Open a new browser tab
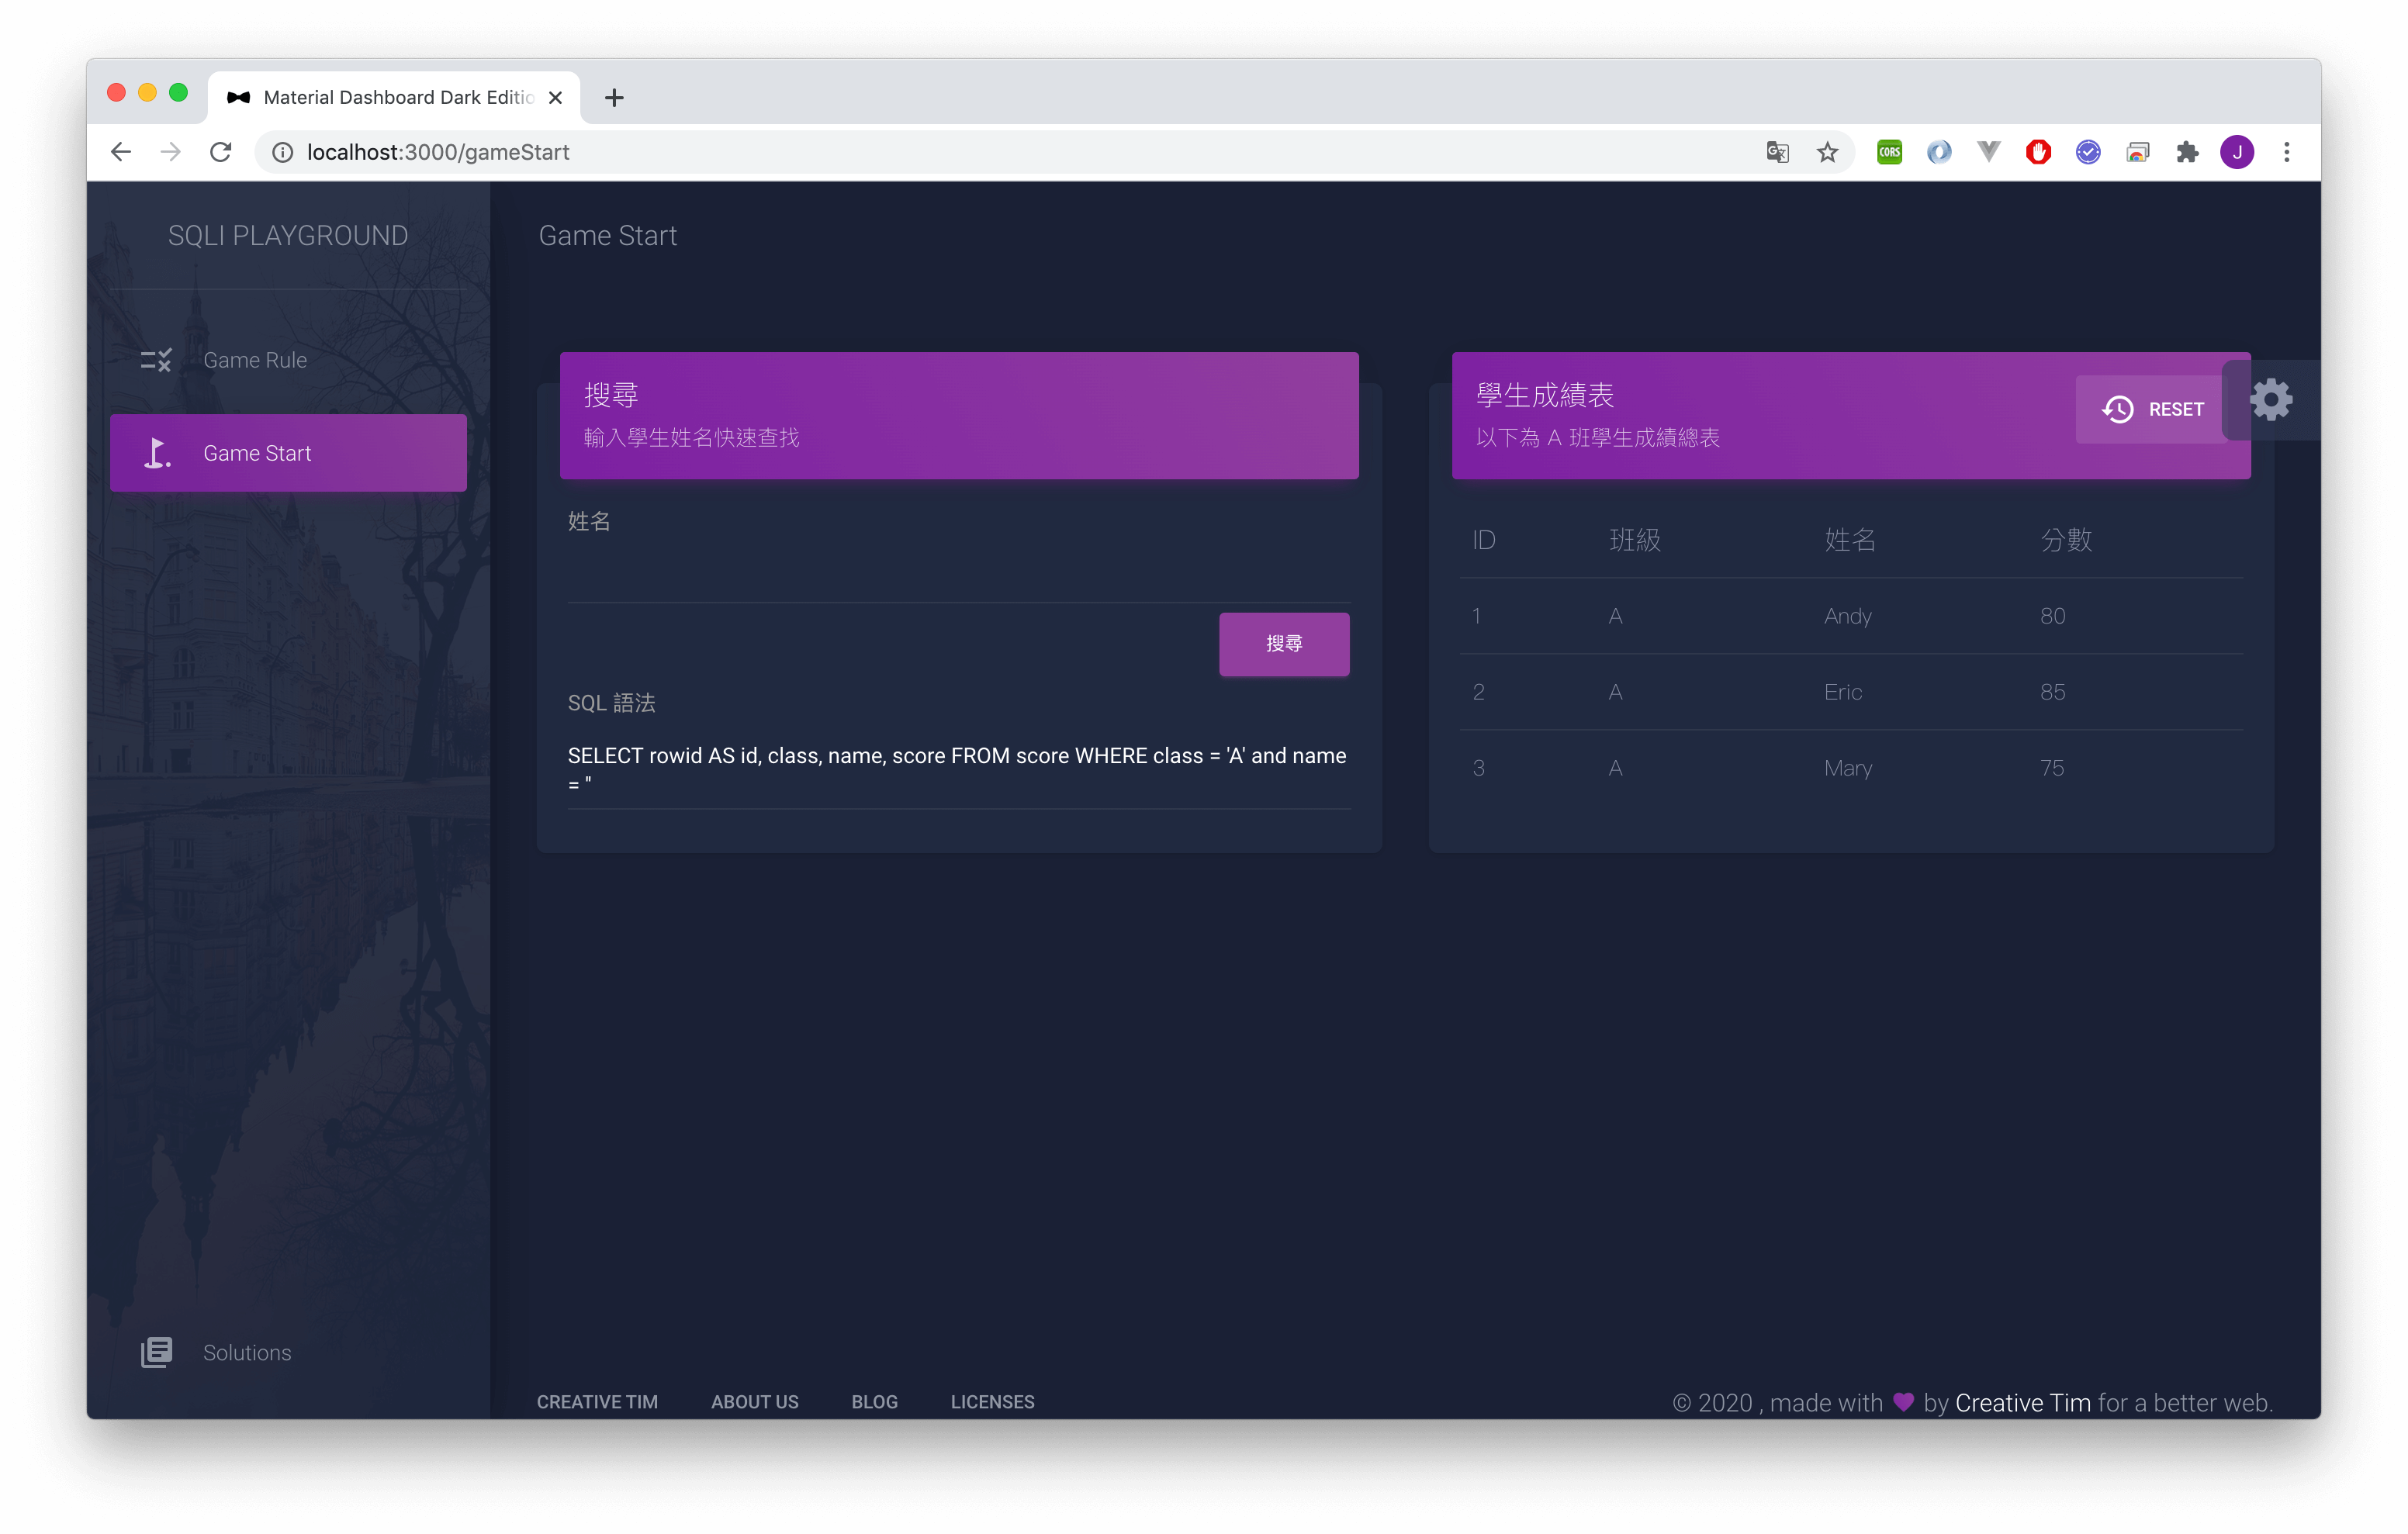 pyautogui.click(x=614, y=97)
